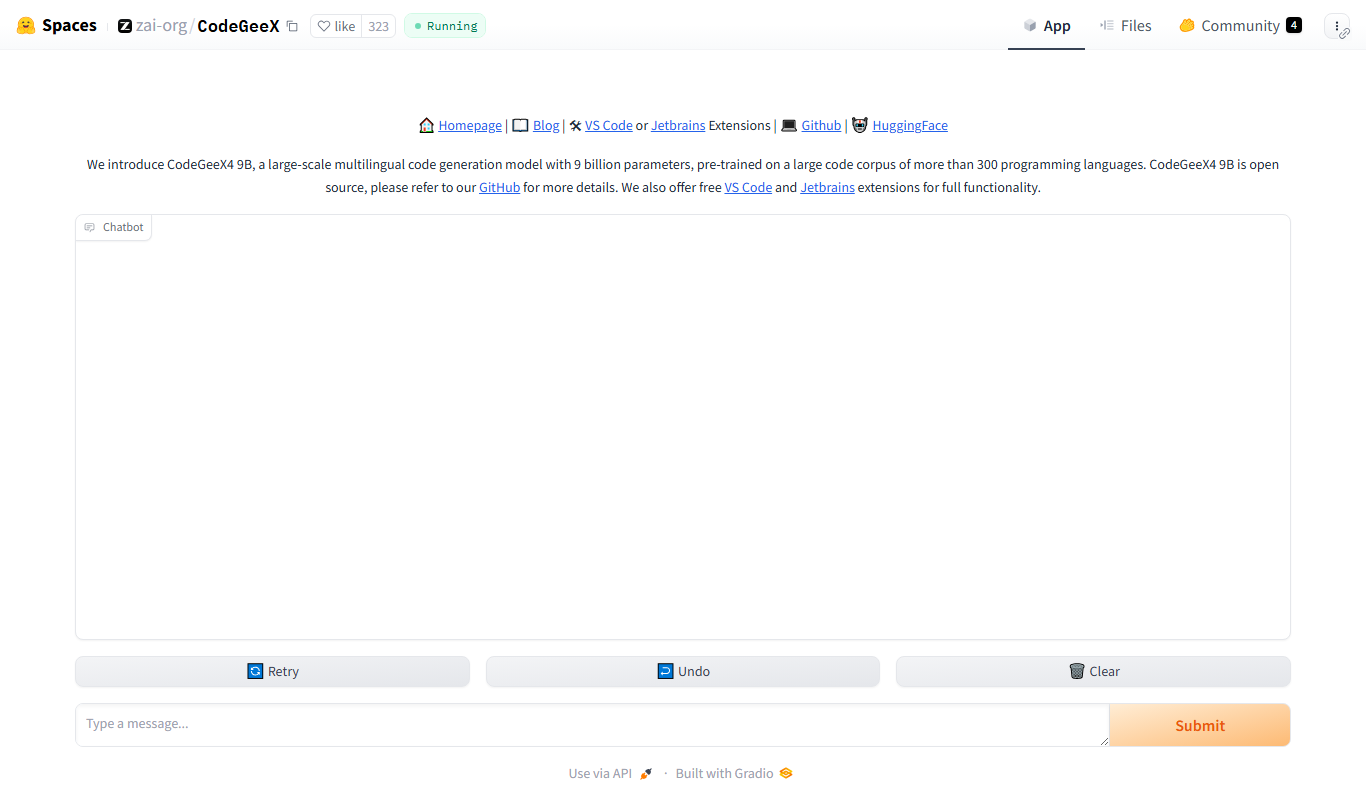The width and height of the screenshot is (1366, 800).
Task: Clear the chat conversation
Action: [x=1093, y=671]
